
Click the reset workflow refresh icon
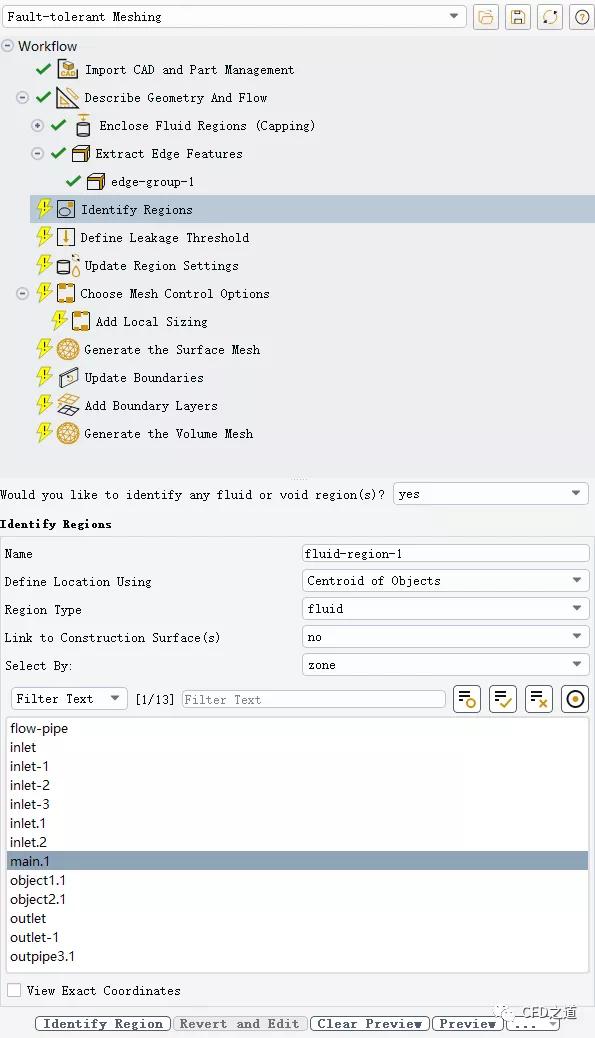pos(550,17)
